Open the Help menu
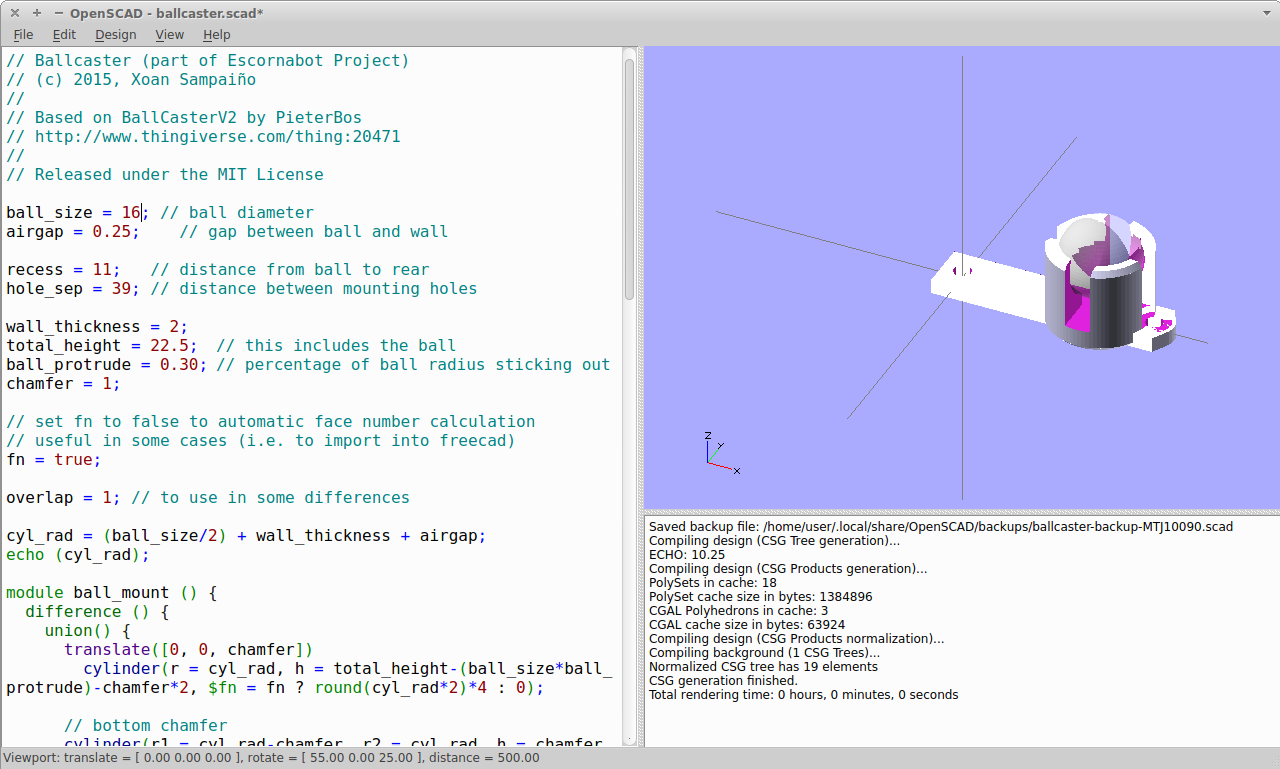 click(x=217, y=34)
